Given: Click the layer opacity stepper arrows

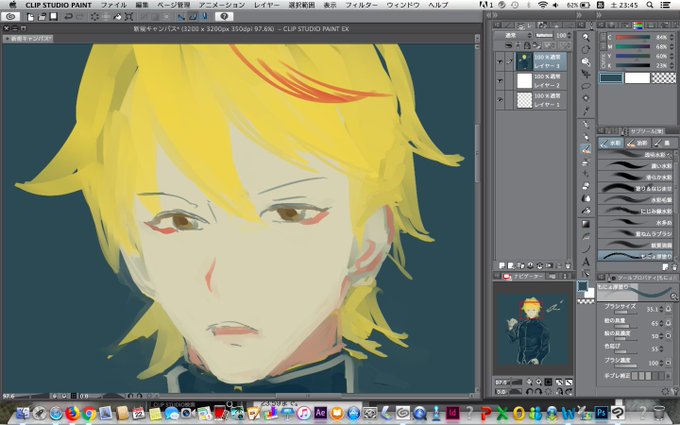Looking at the screenshot, I should tap(569, 35).
